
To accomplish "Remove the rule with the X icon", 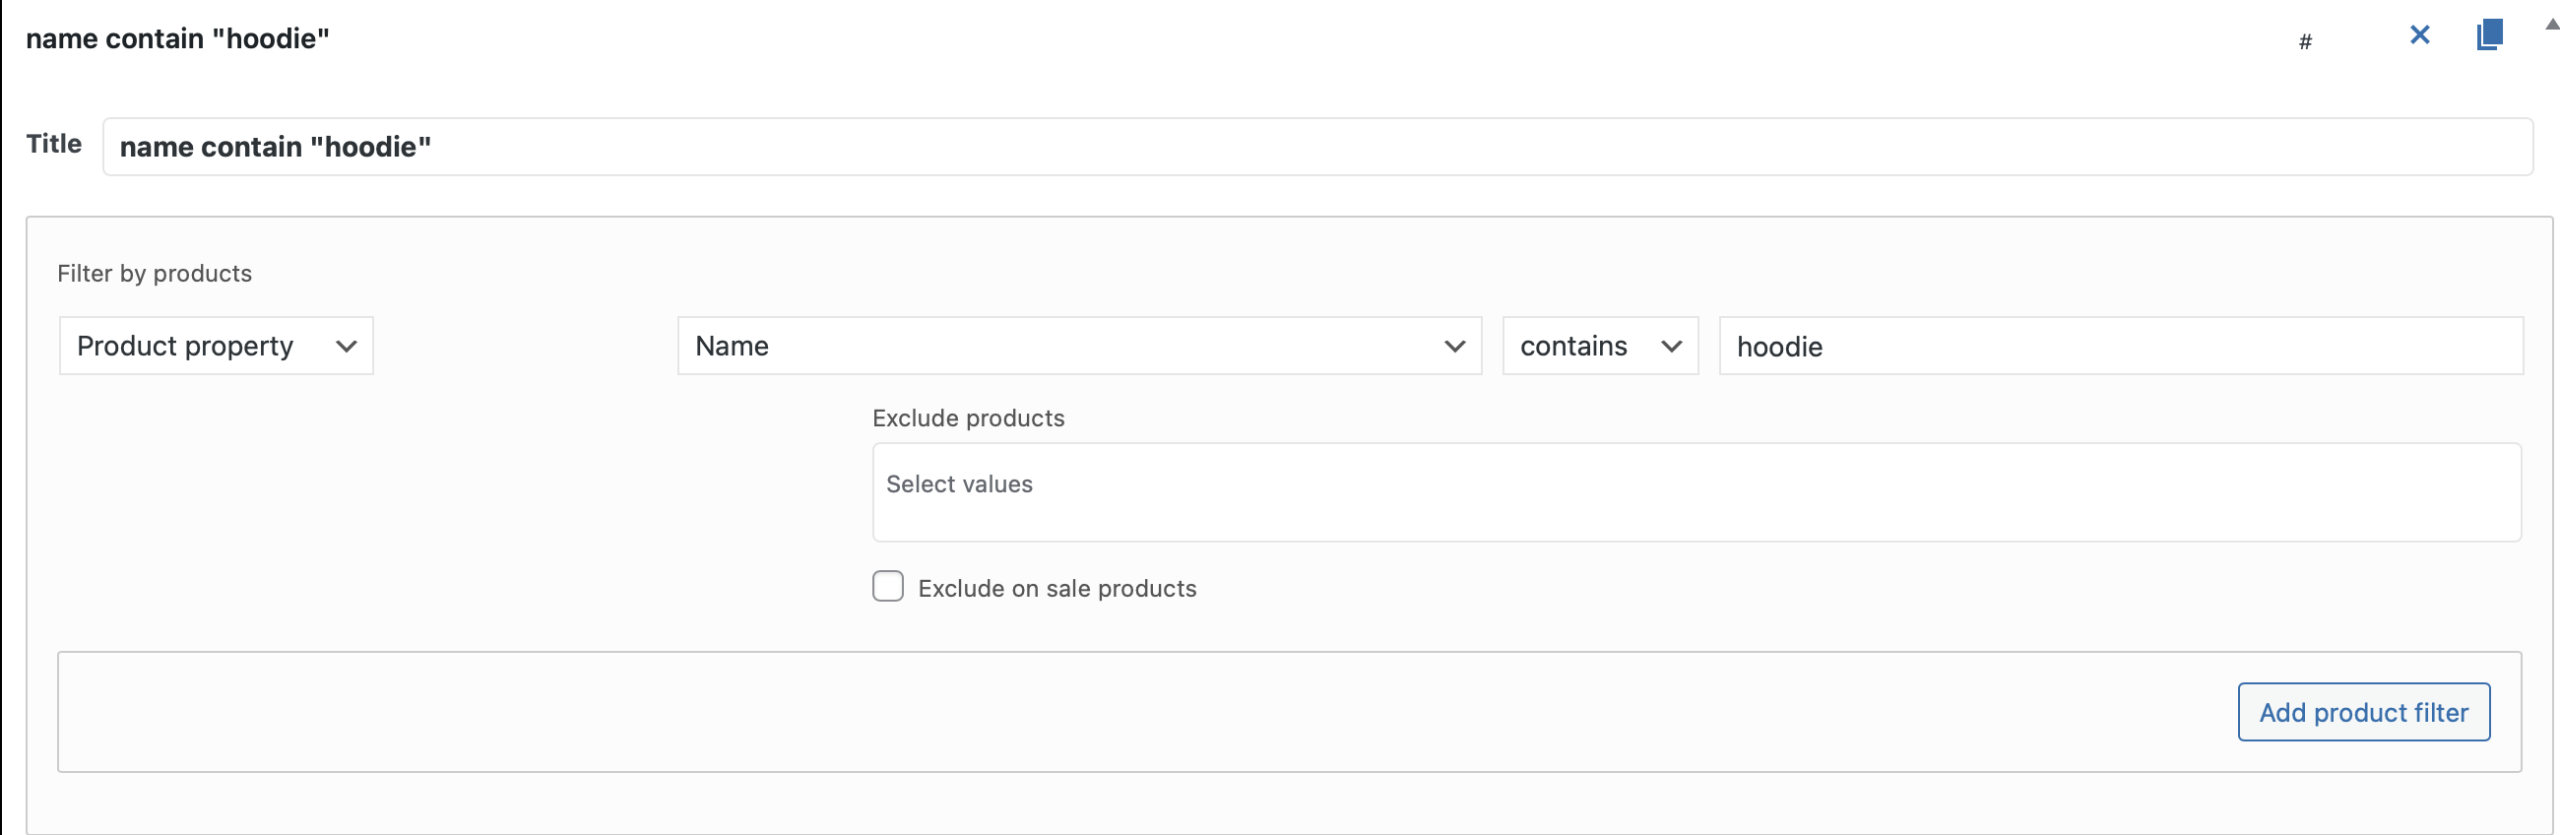I will pos(2419,36).
